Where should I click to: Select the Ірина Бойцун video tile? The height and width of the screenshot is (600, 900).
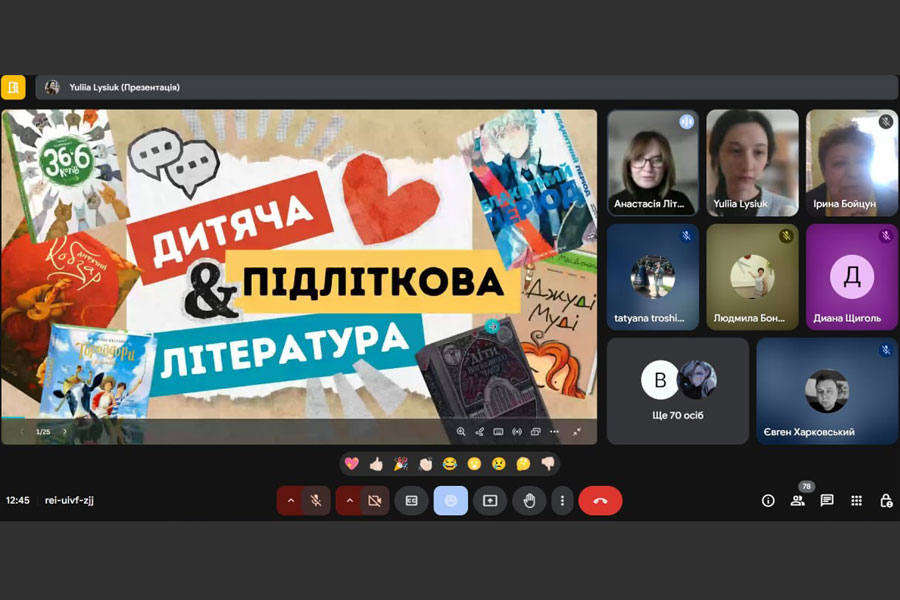[x=852, y=163]
